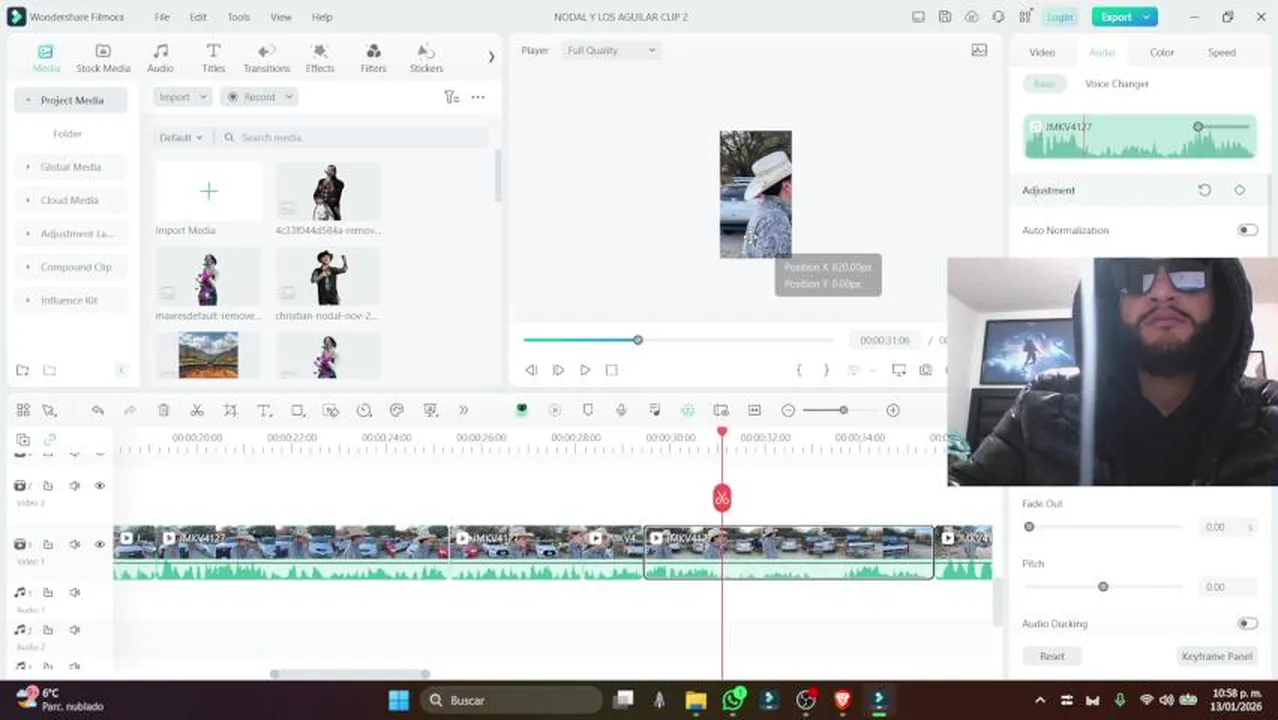Screen dimensions: 1278x720
Task: Open the Speed tool in timeline toolbar
Action: tap(364, 410)
